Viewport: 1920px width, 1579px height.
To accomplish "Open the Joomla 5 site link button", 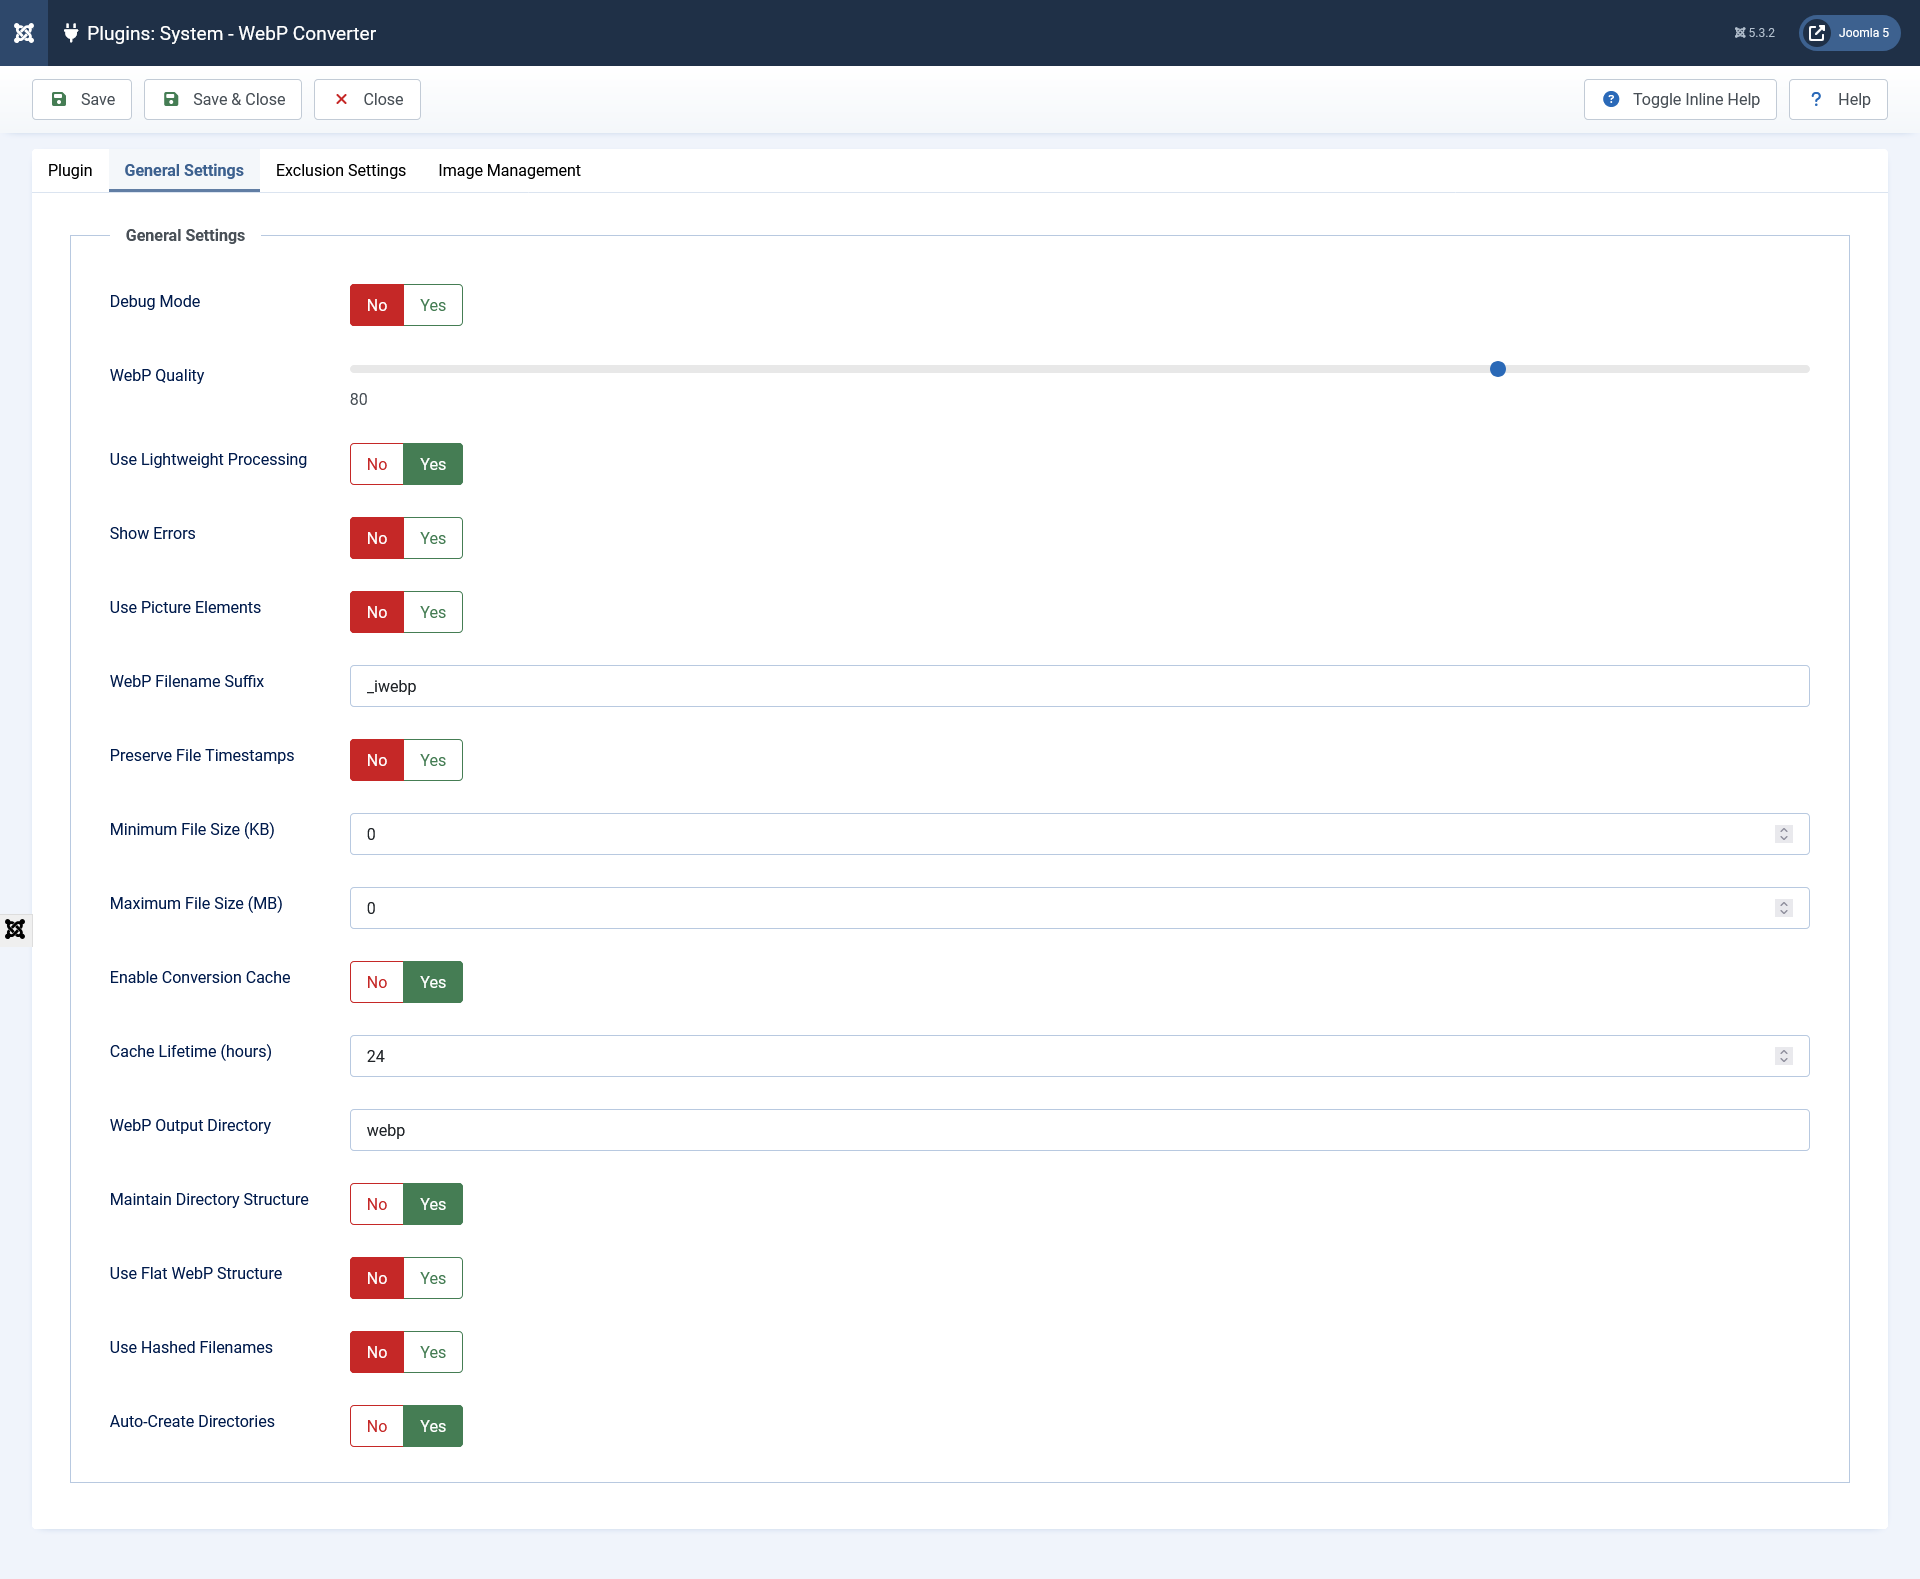I will 1850,33.
